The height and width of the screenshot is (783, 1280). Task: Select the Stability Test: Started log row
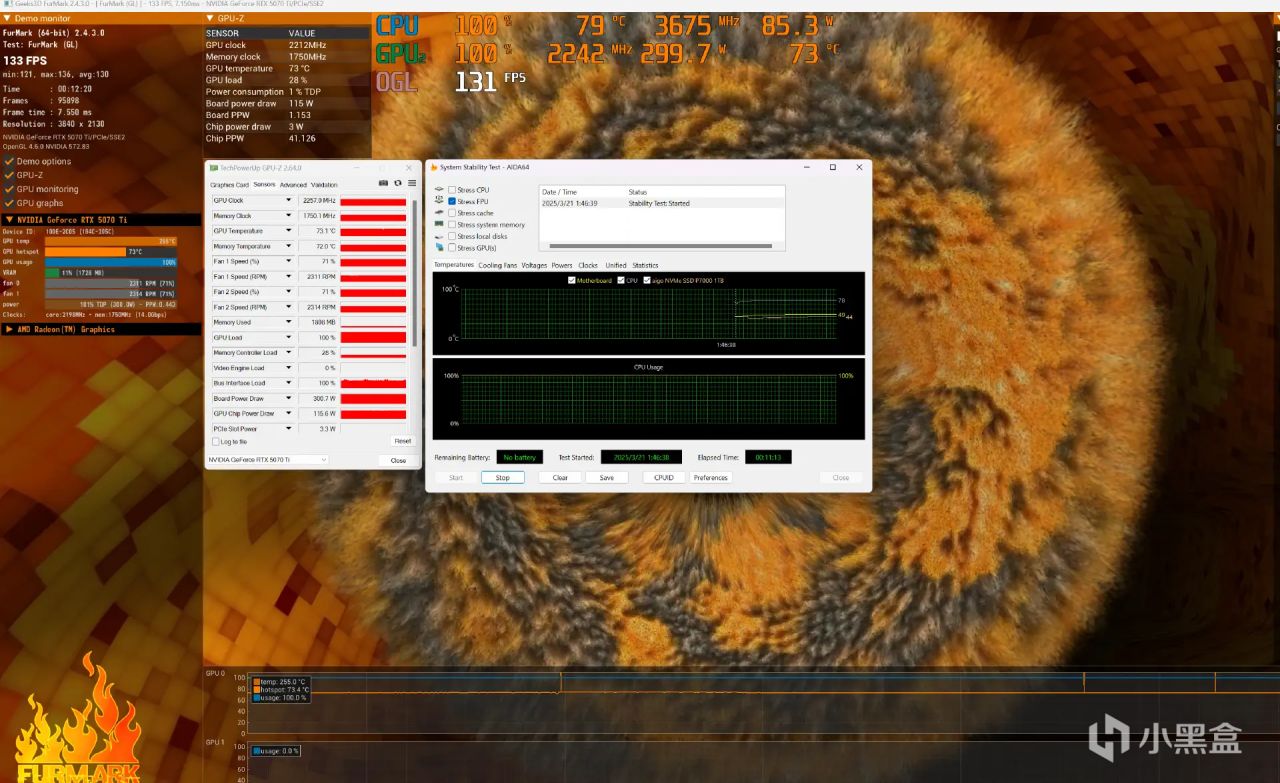click(661, 203)
